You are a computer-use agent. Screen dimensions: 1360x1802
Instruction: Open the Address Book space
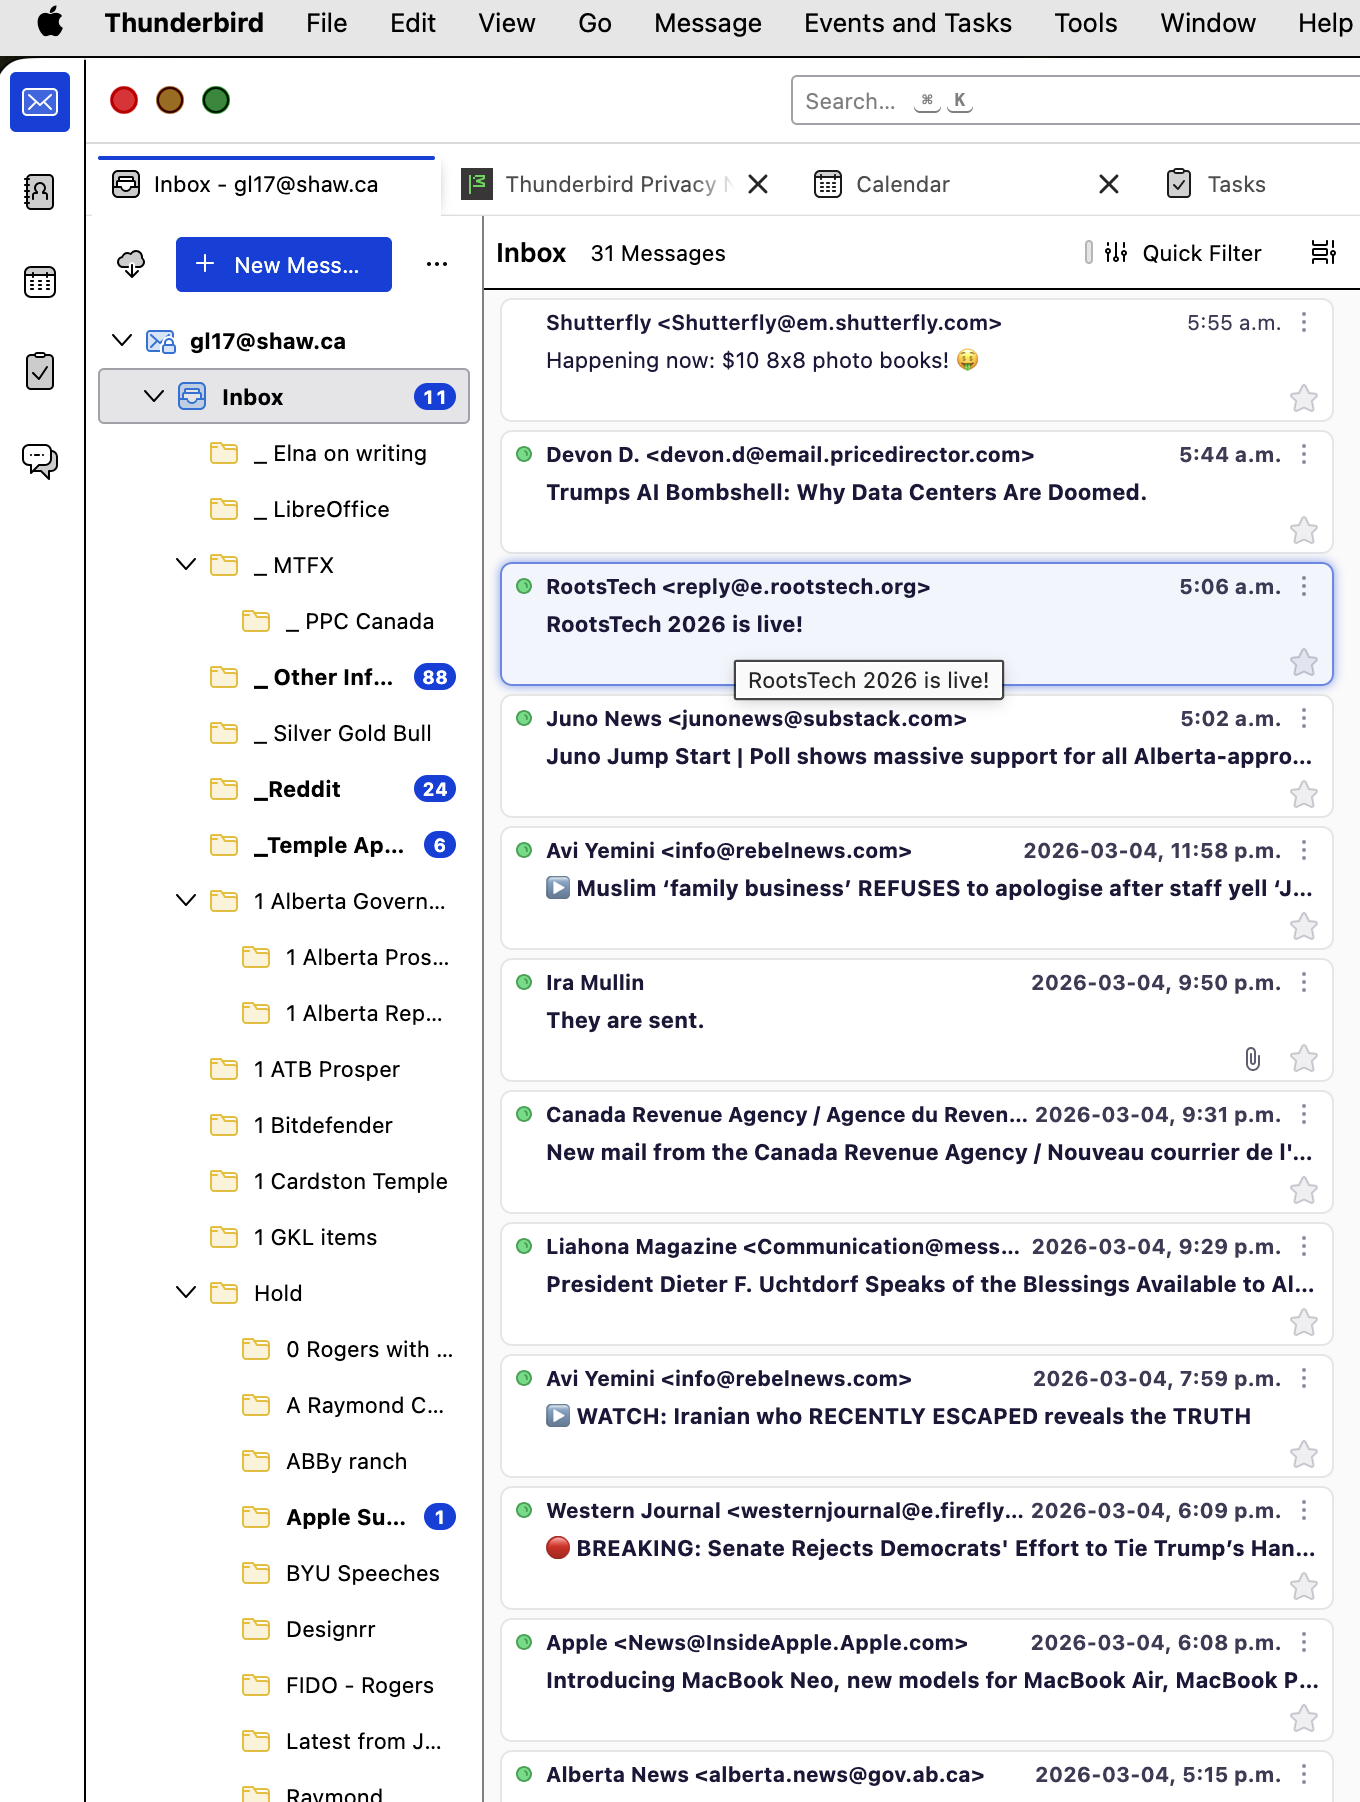pos(40,192)
